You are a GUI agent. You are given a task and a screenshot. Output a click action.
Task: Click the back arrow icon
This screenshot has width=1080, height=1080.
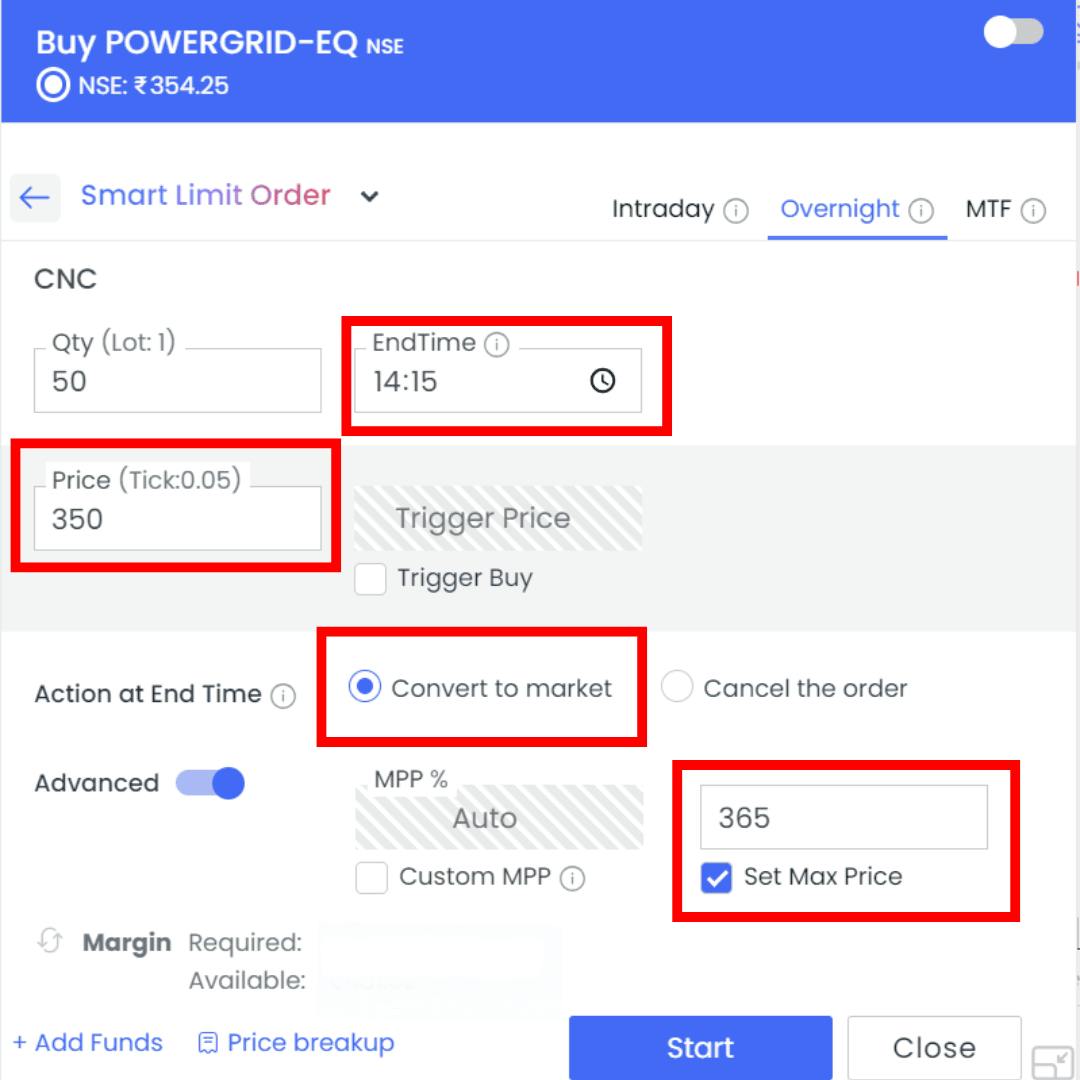pos(35,197)
